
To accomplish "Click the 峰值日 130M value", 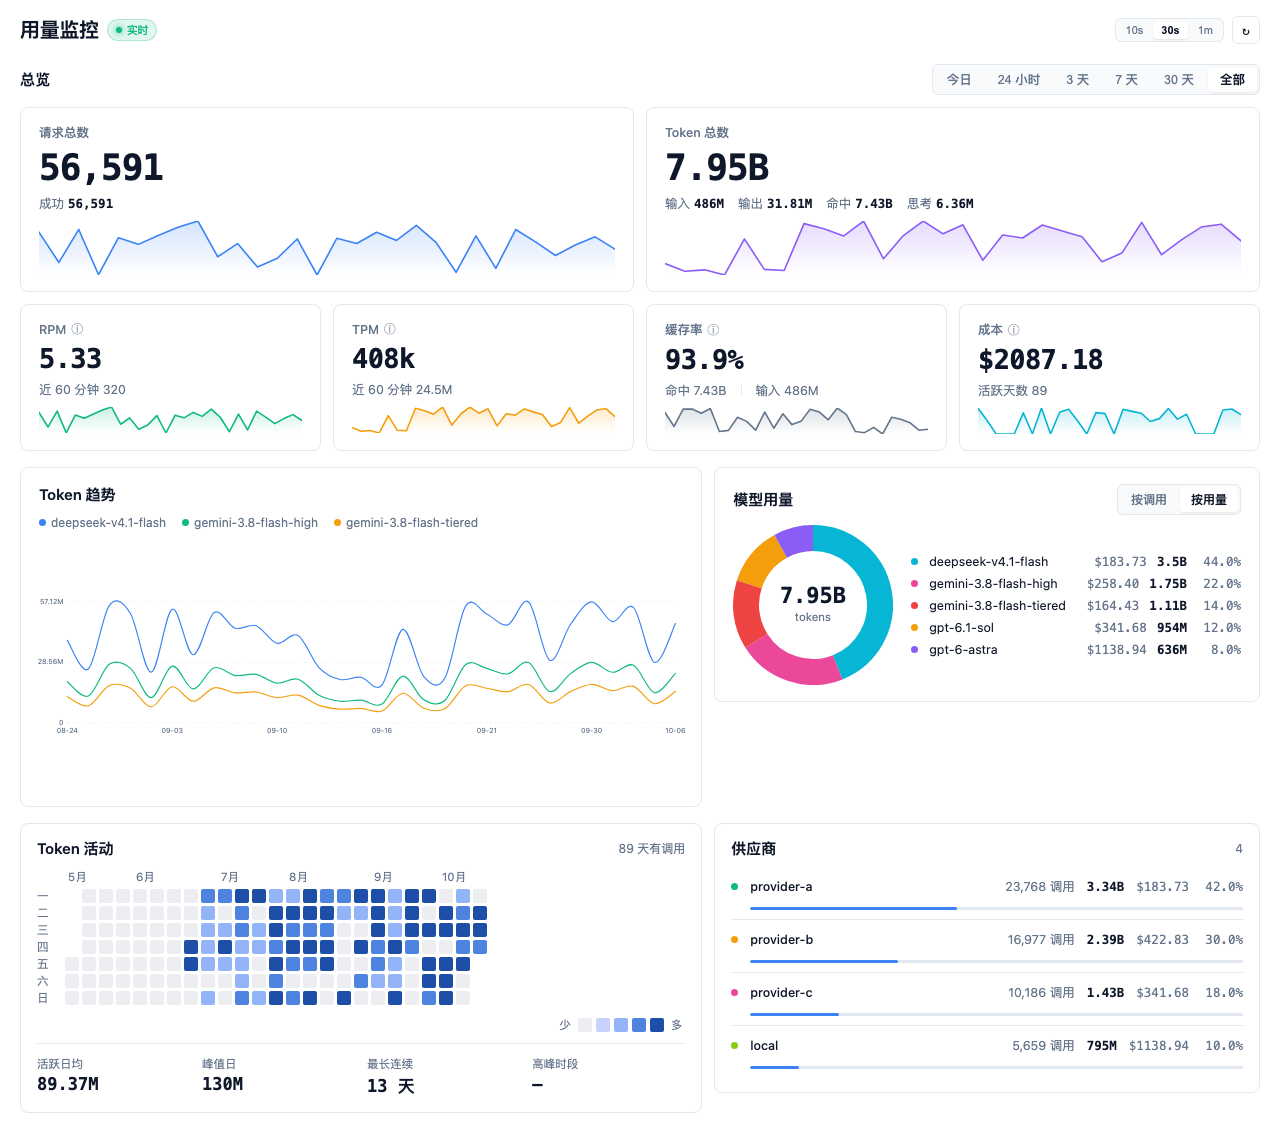I will click(222, 1084).
